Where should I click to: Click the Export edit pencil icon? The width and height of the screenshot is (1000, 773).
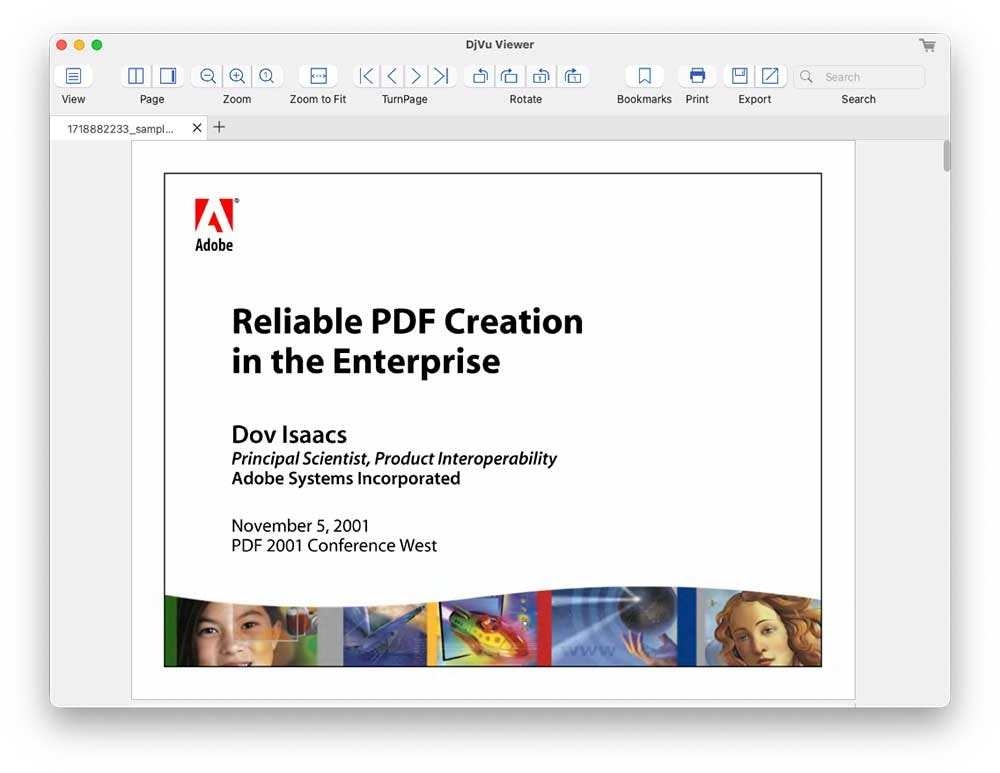770,77
